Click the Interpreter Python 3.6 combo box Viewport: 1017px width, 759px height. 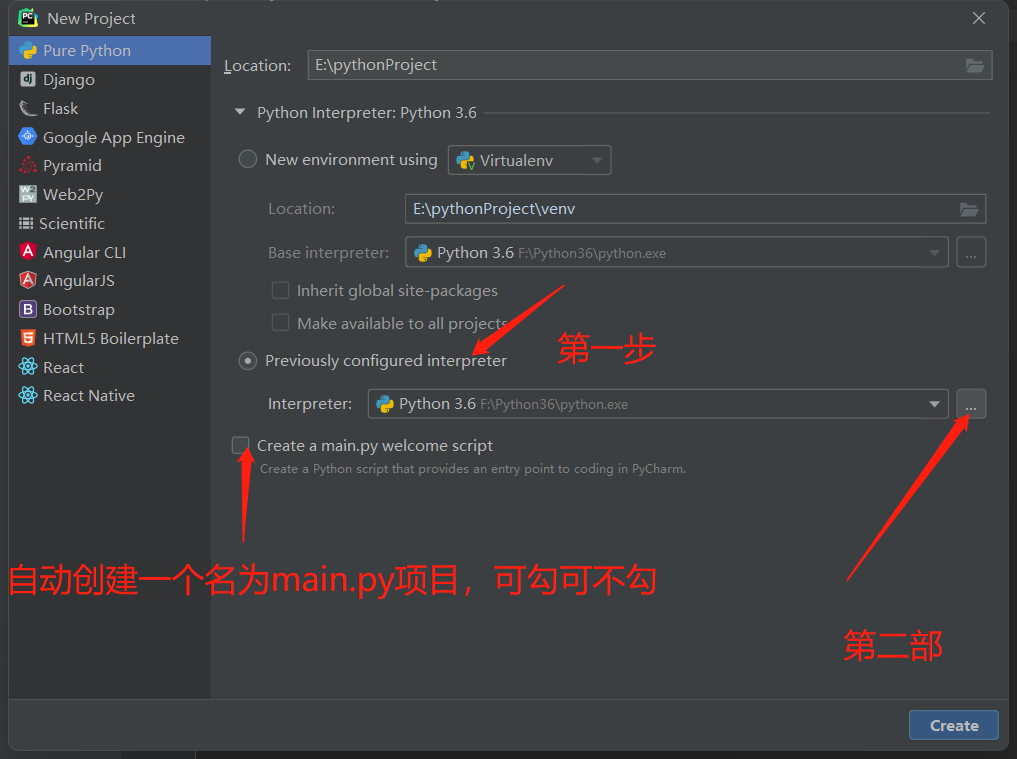click(658, 404)
